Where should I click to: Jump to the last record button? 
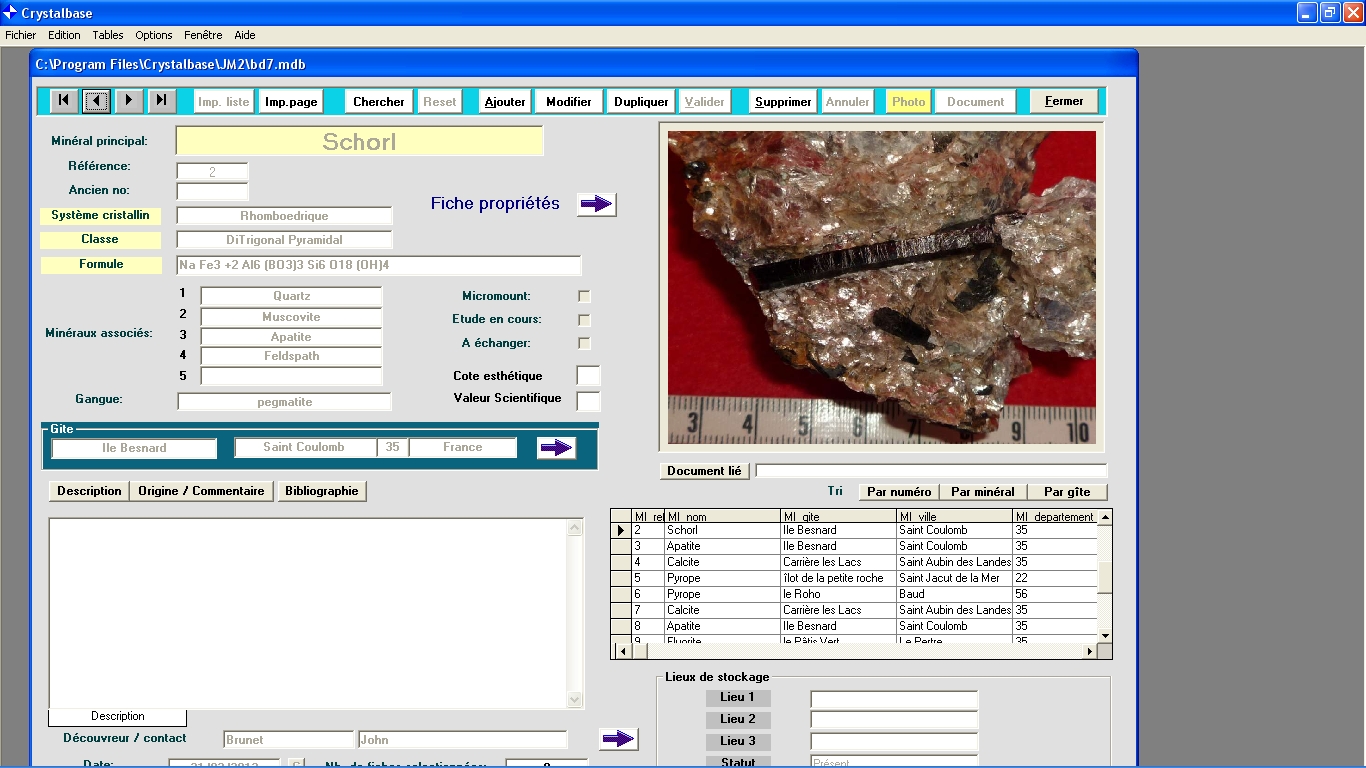(161, 101)
